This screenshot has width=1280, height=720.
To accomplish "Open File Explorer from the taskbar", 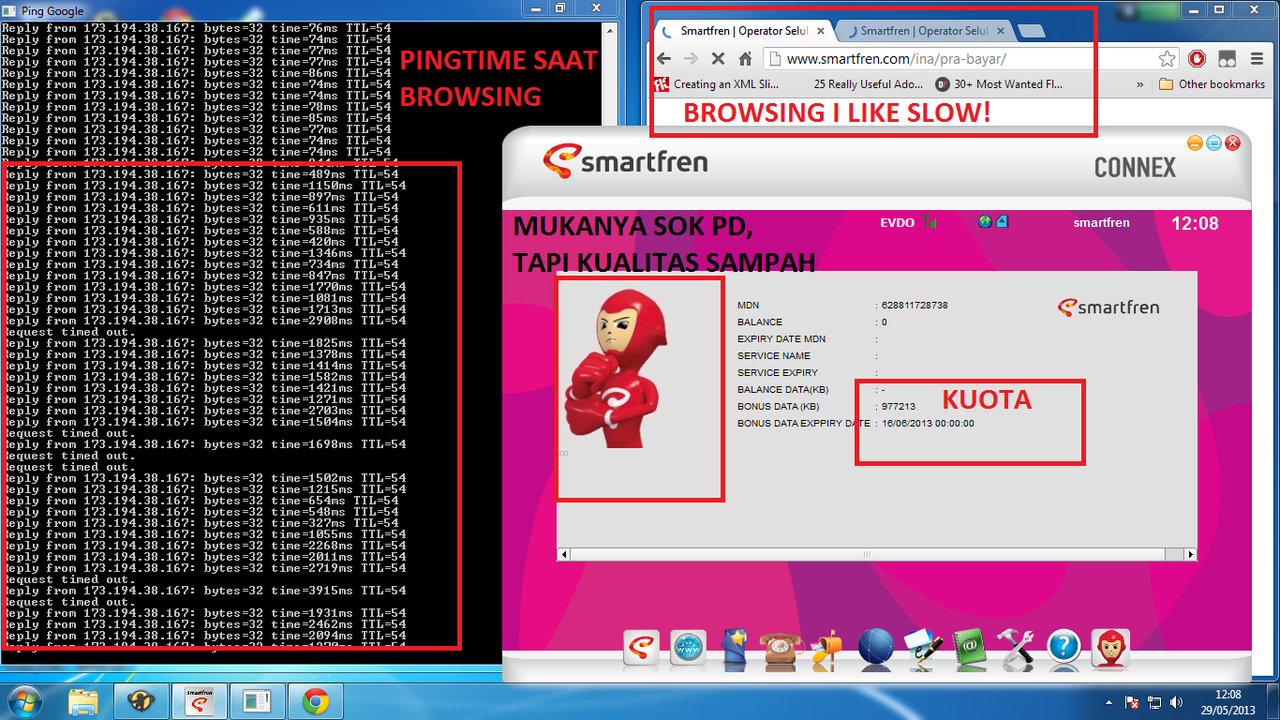I will coord(83,701).
